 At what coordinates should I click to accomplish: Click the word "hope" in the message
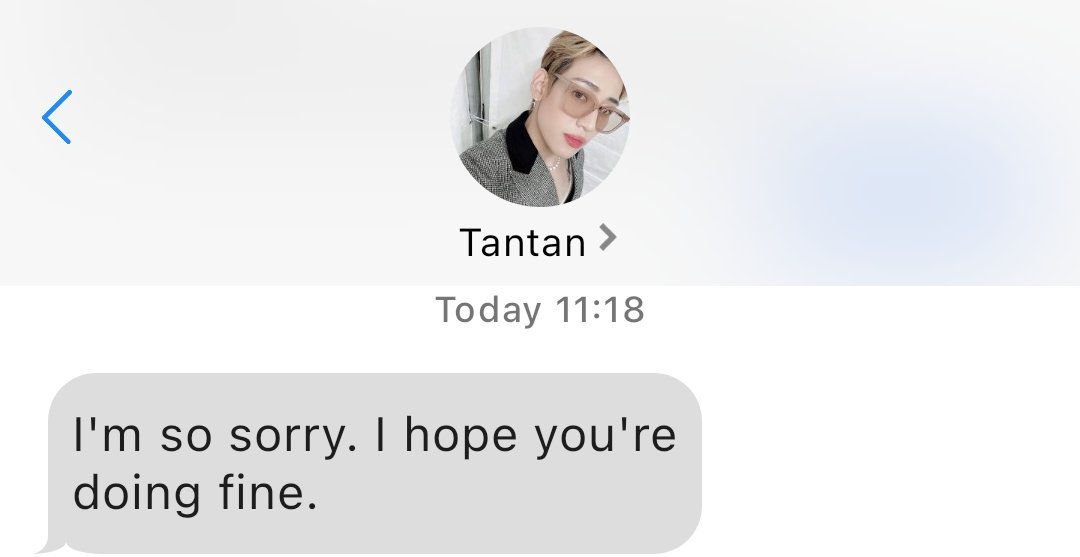[x=460, y=437]
